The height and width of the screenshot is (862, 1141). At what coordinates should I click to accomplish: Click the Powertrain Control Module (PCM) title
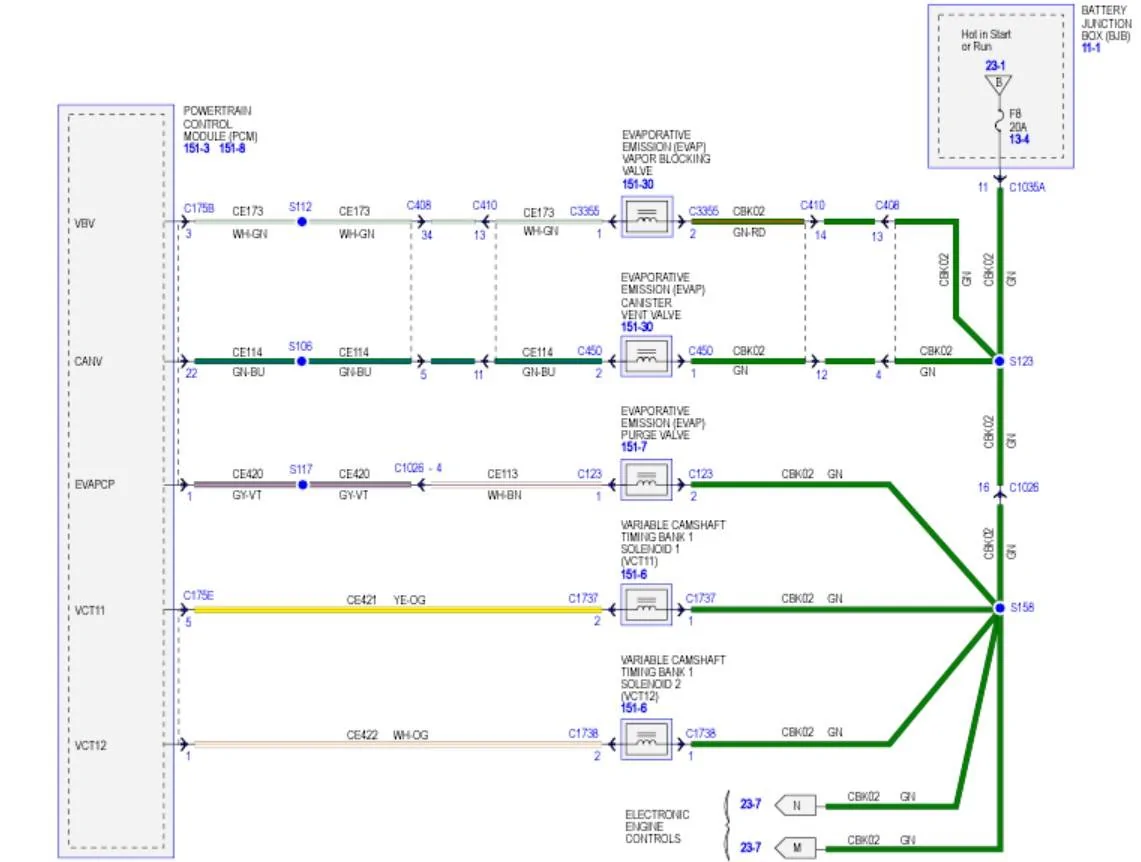[x=220, y=123]
